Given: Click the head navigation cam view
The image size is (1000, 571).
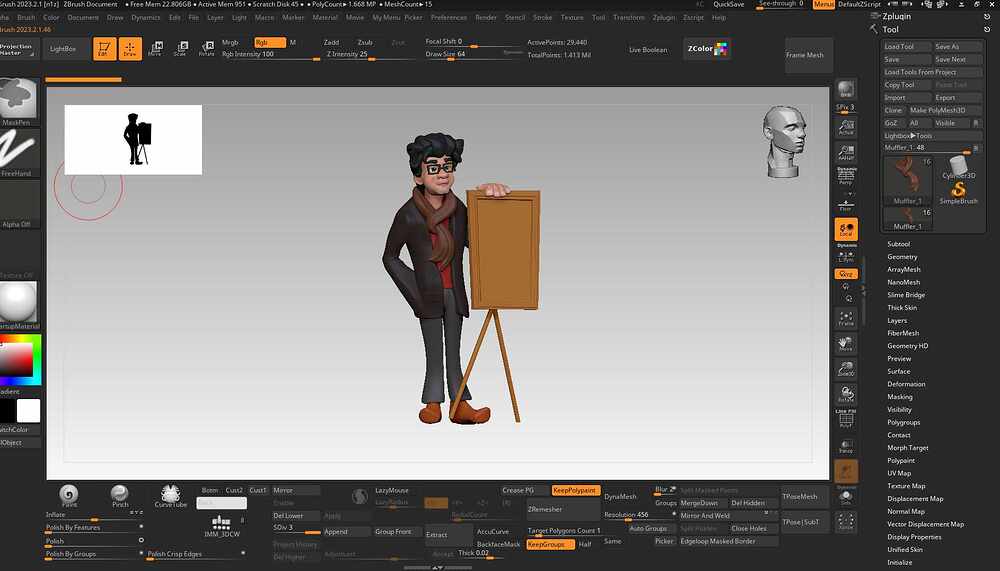Looking at the screenshot, I should (x=784, y=142).
